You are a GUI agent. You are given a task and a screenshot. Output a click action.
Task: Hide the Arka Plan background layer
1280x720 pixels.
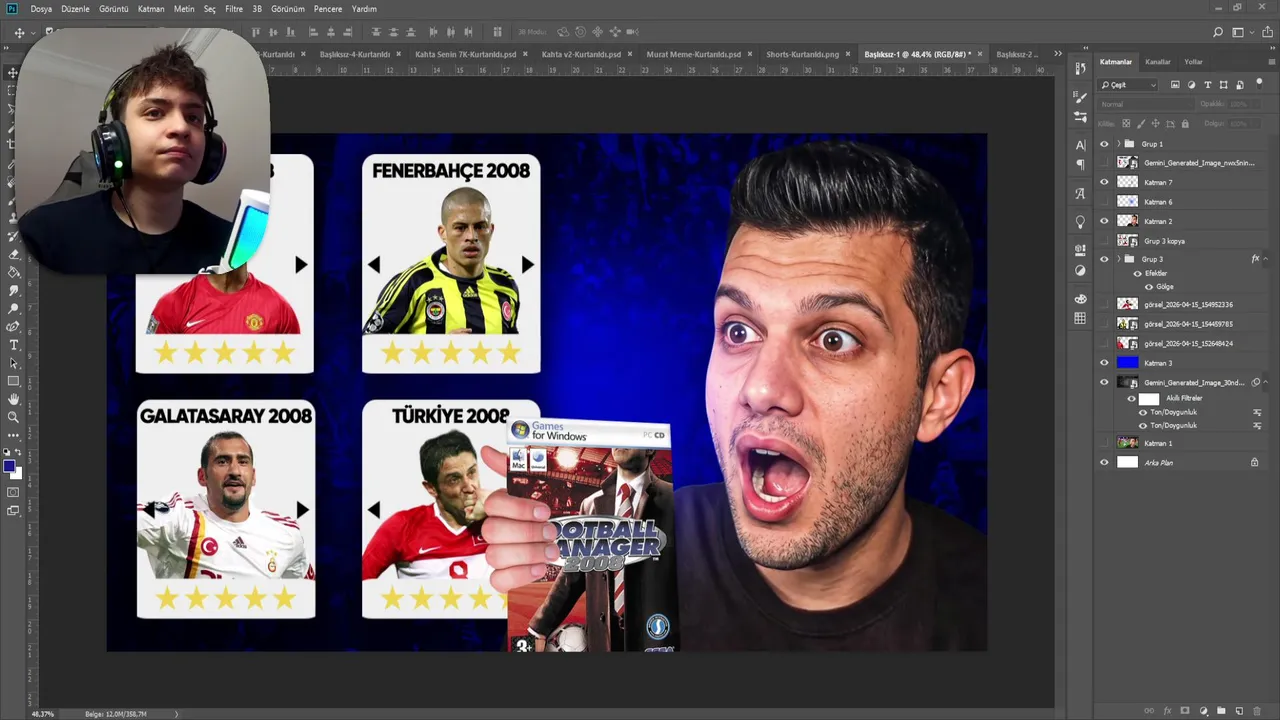point(1104,462)
